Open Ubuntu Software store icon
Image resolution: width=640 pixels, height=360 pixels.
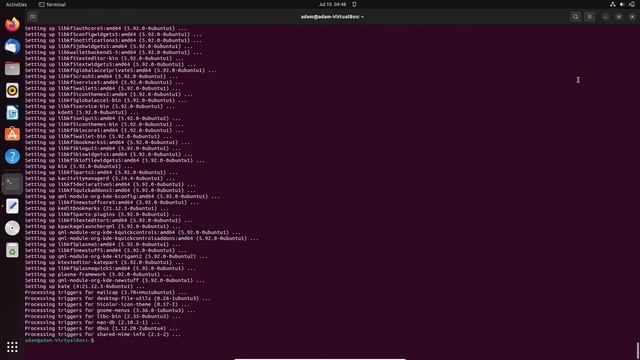coord(12,134)
